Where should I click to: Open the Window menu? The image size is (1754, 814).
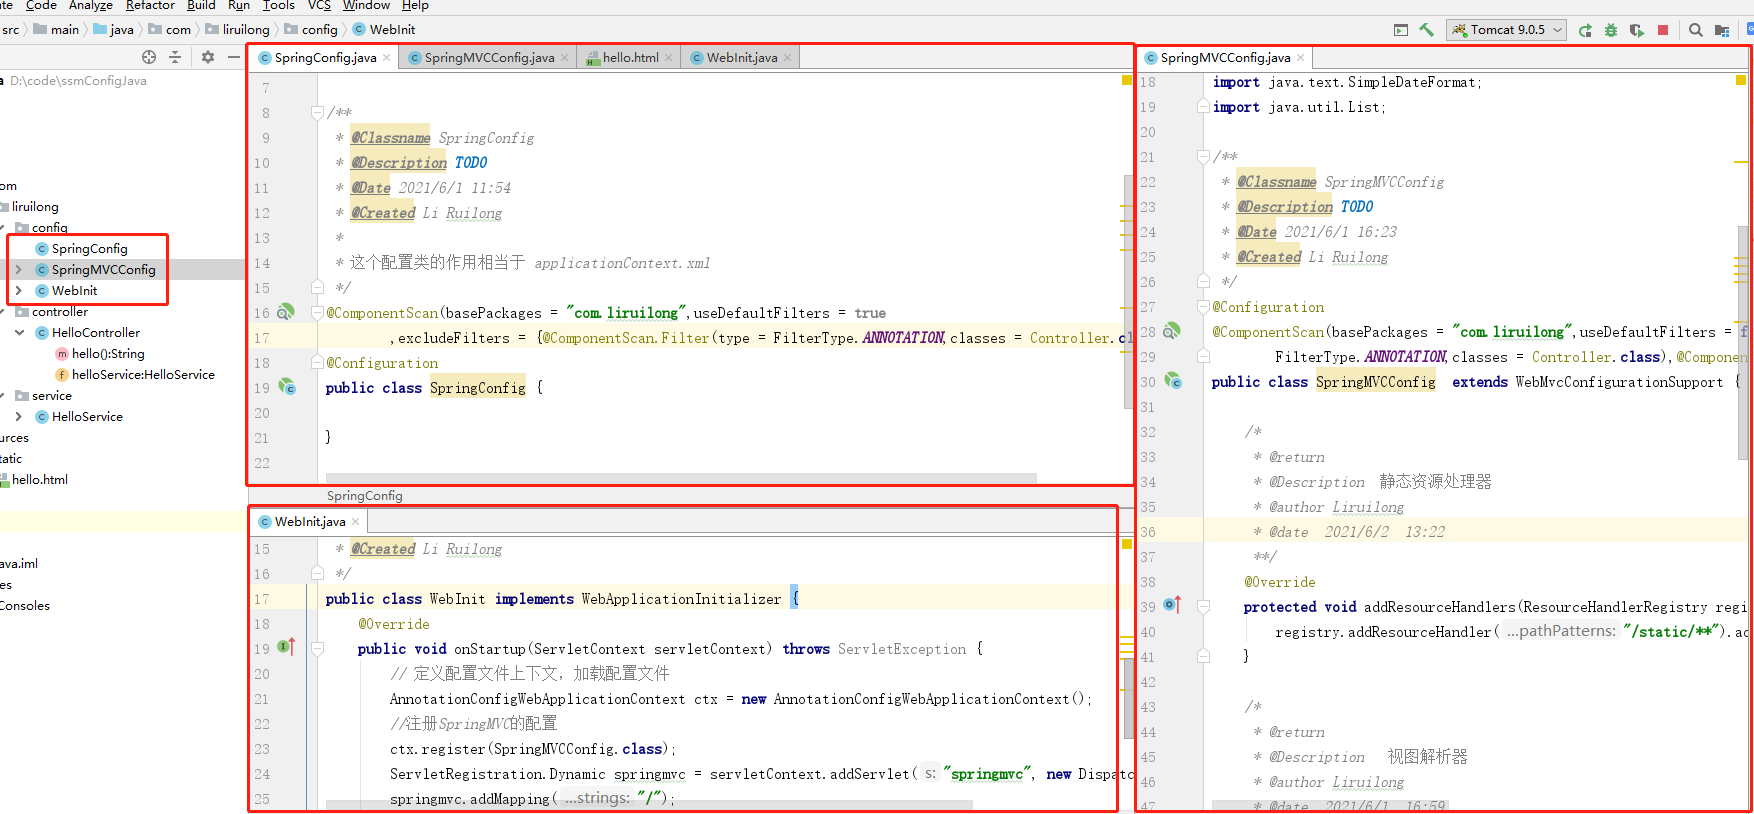pyautogui.click(x=366, y=6)
